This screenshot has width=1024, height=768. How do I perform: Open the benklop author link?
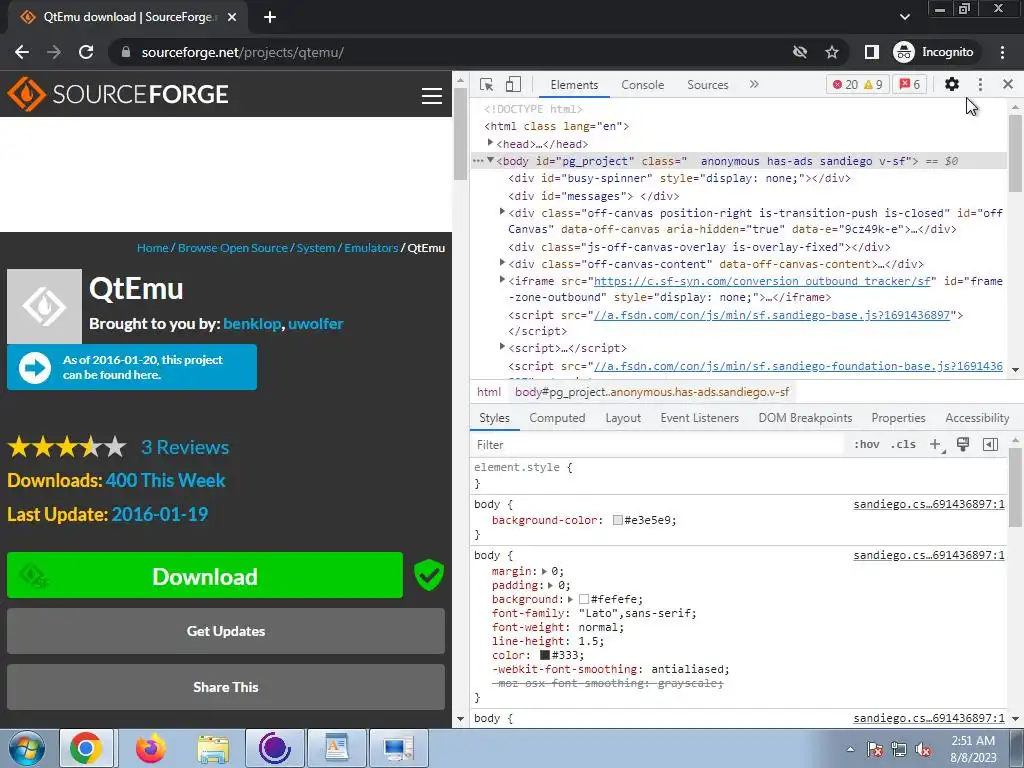(x=252, y=324)
